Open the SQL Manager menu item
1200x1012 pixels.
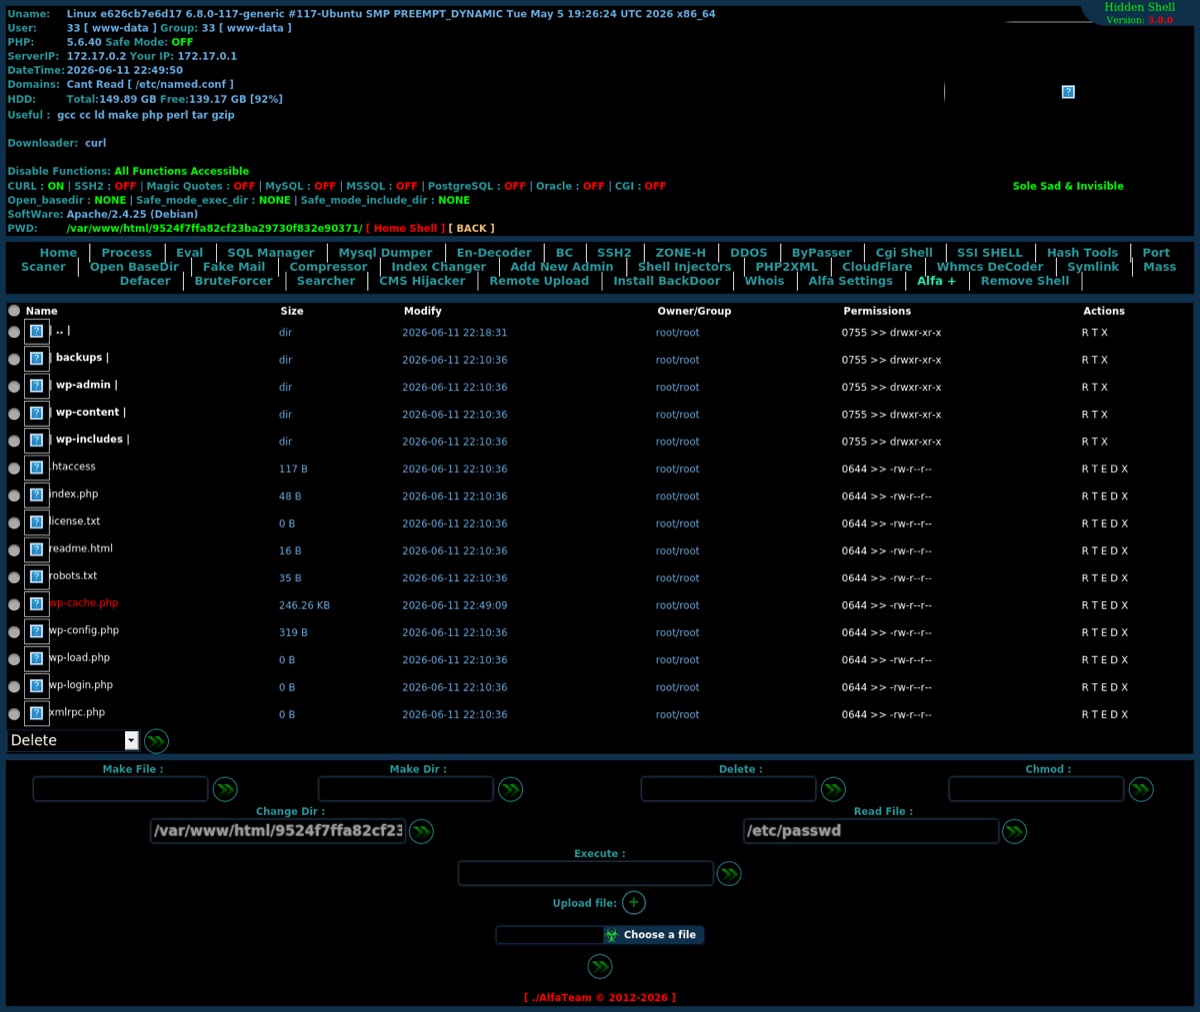point(270,253)
